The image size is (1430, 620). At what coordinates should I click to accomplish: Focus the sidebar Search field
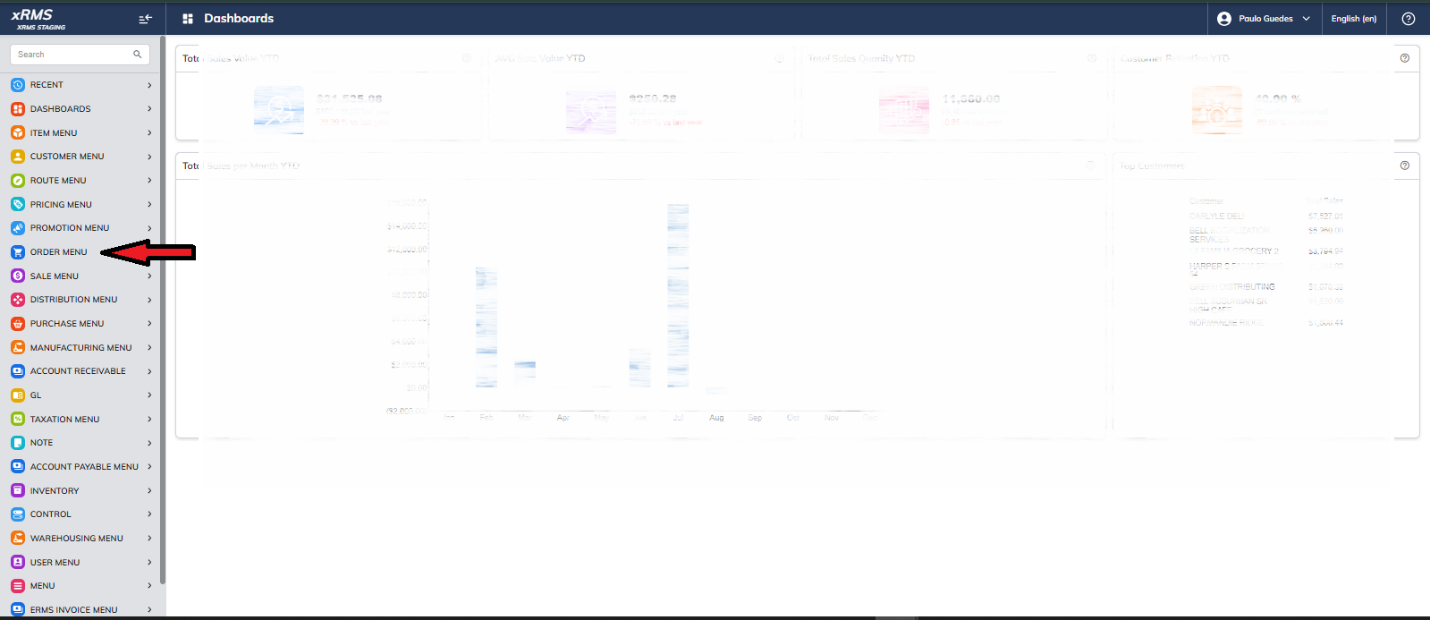point(80,54)
